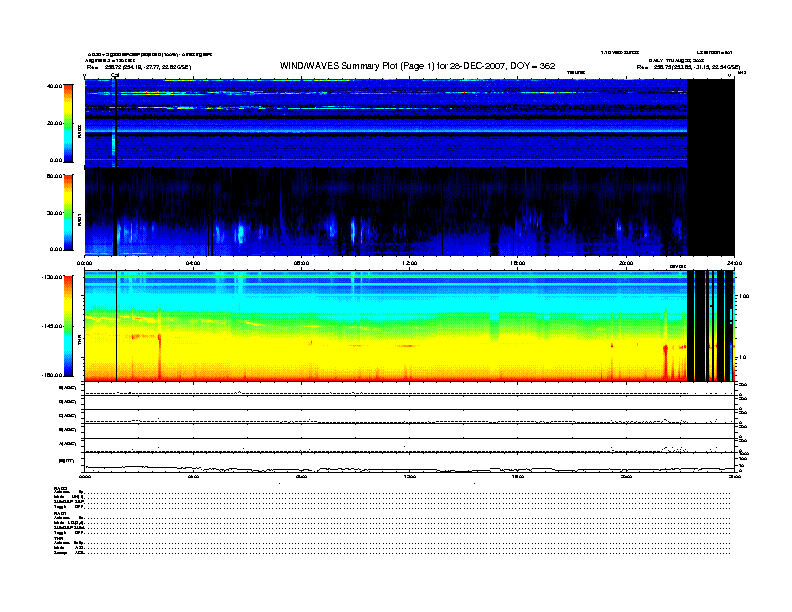The image size is (792, 612).
Task: Click the bottom magnetic field line trace
Action: [x=410, y=469]
